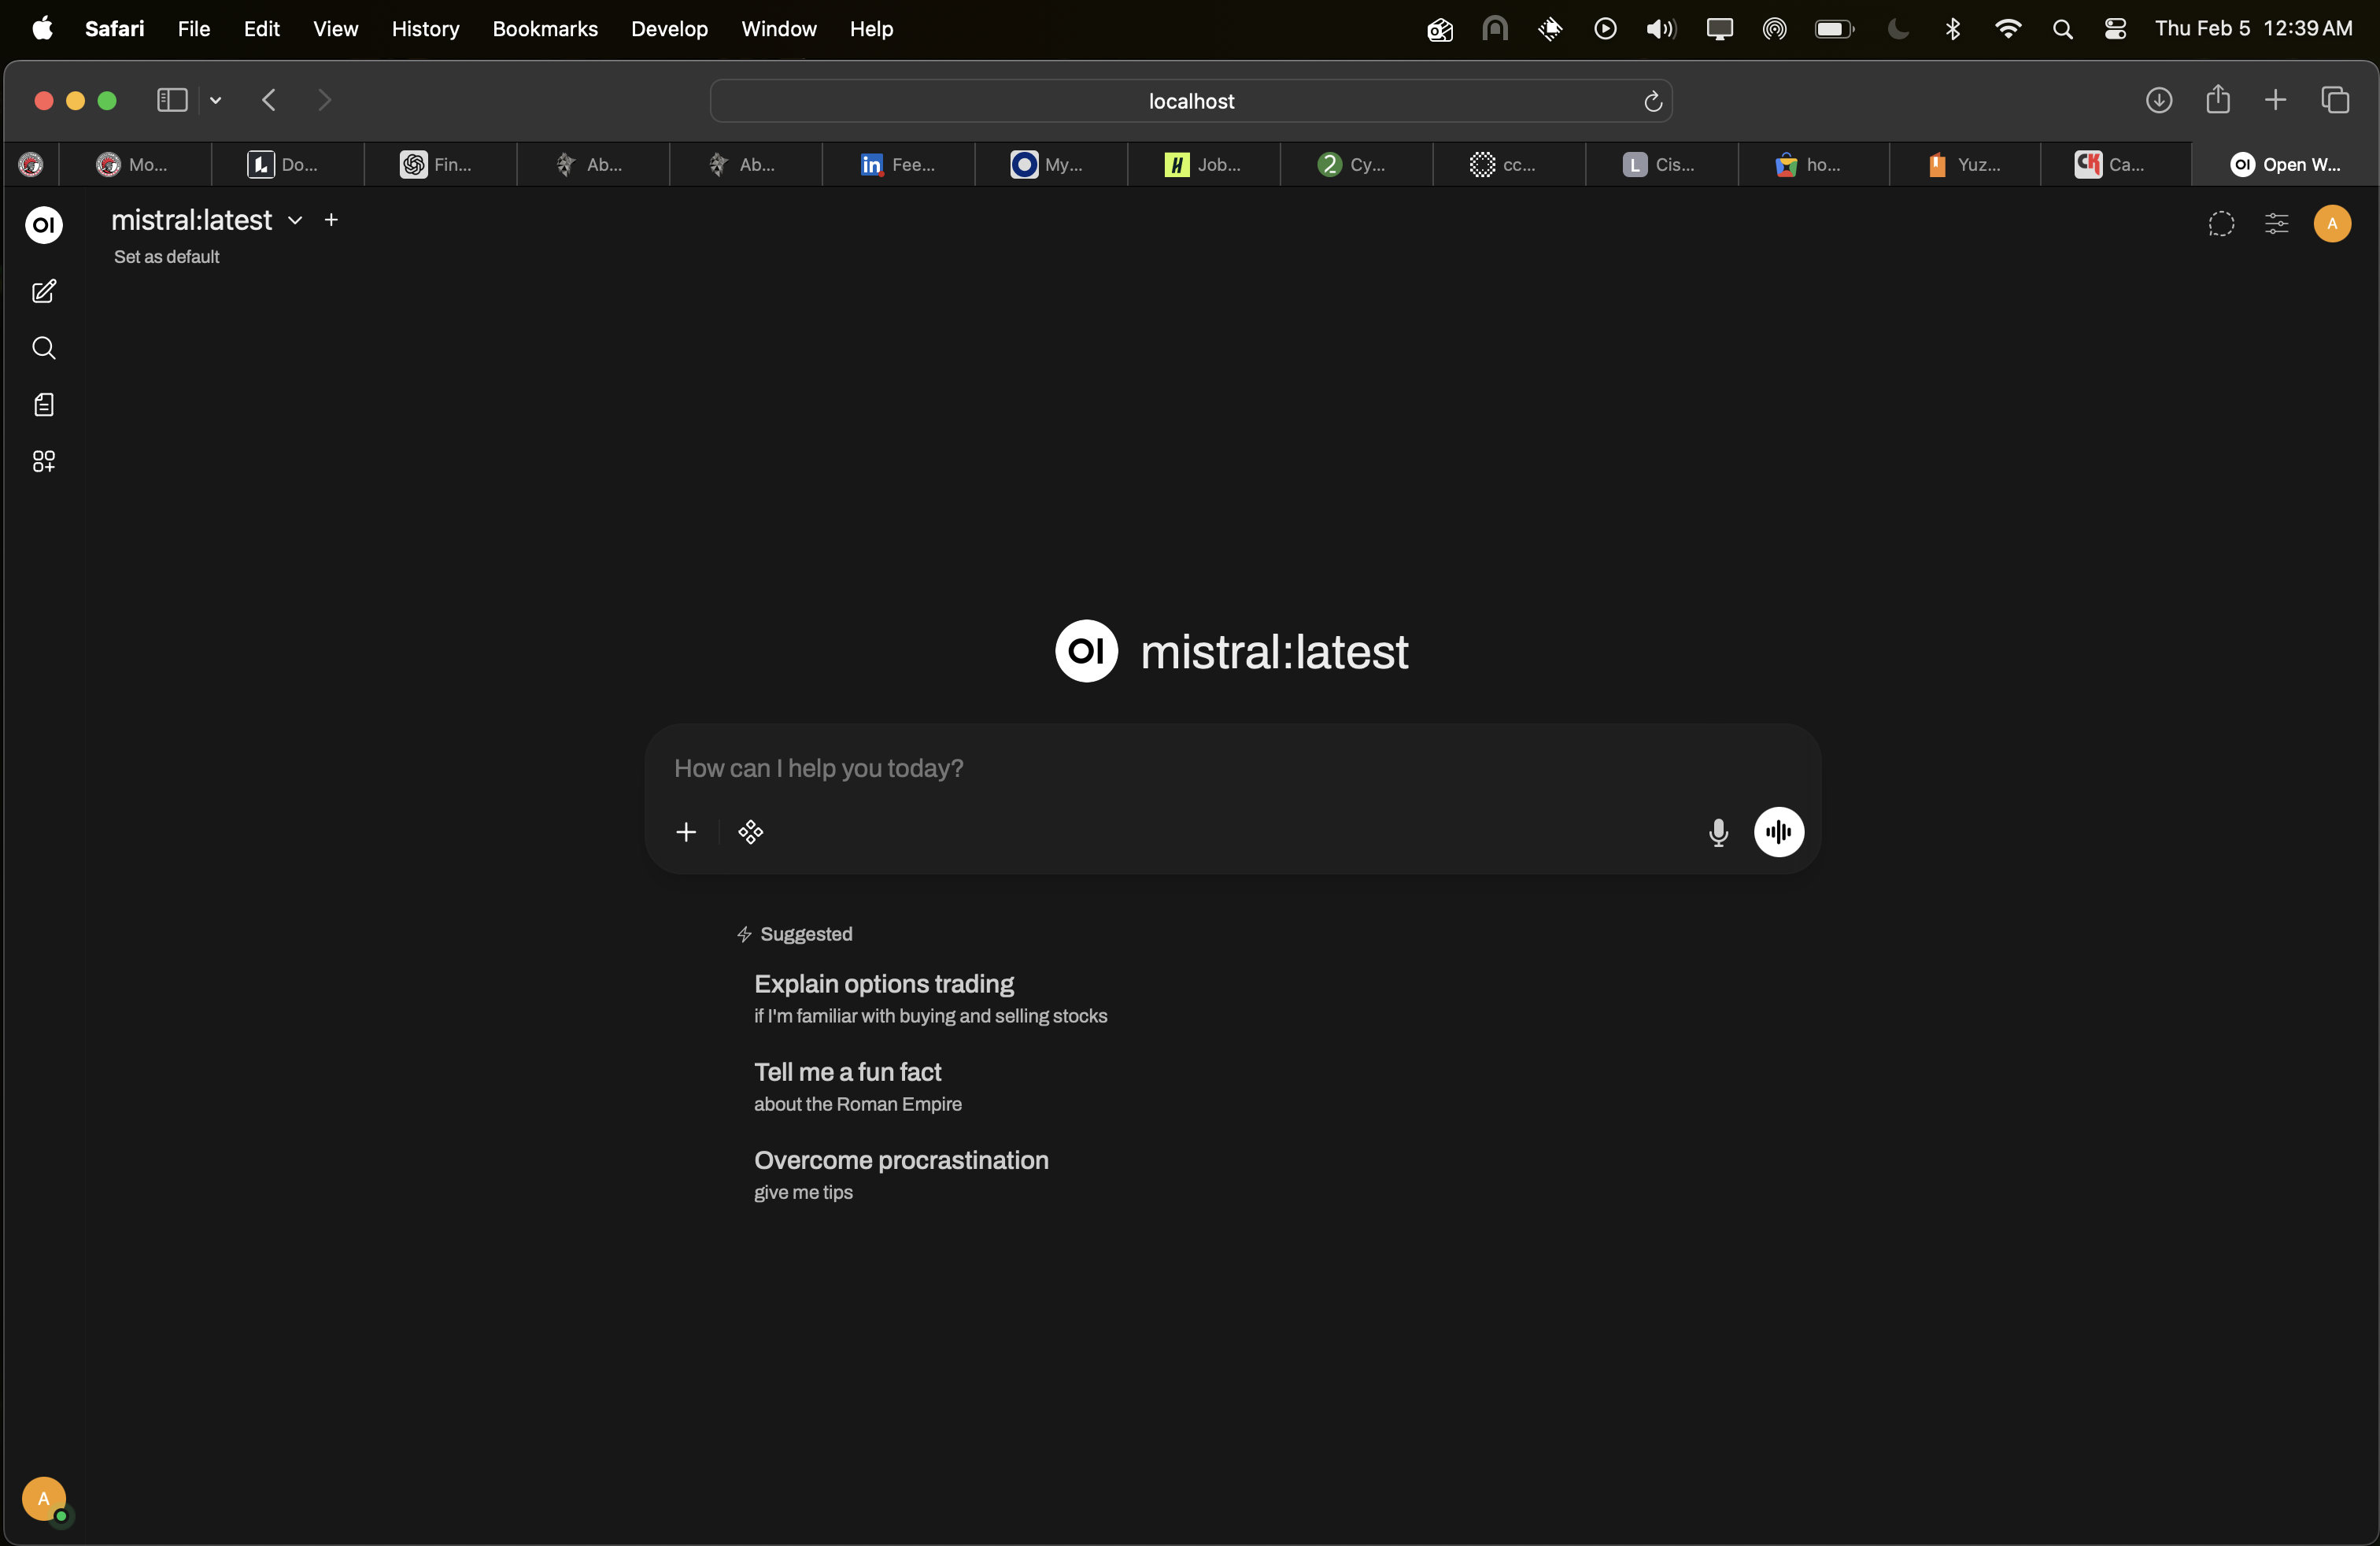The image size is (2380, 1546).
Task: Open the Bookmarks menu
Action: 545,29
